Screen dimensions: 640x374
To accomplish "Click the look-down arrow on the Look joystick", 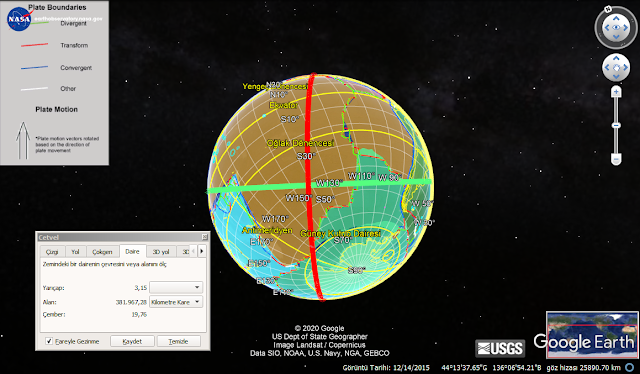I will (x=616, y=37).
